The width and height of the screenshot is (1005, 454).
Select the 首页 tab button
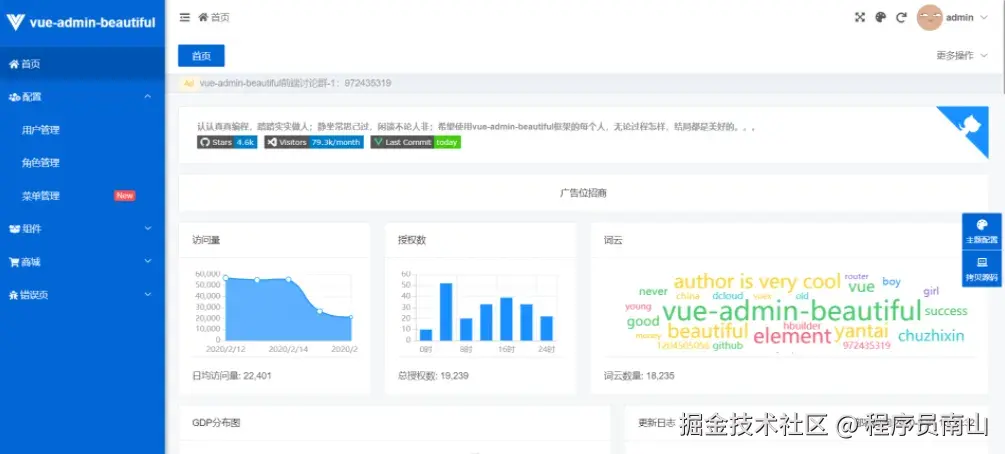(x=201, y=56)
